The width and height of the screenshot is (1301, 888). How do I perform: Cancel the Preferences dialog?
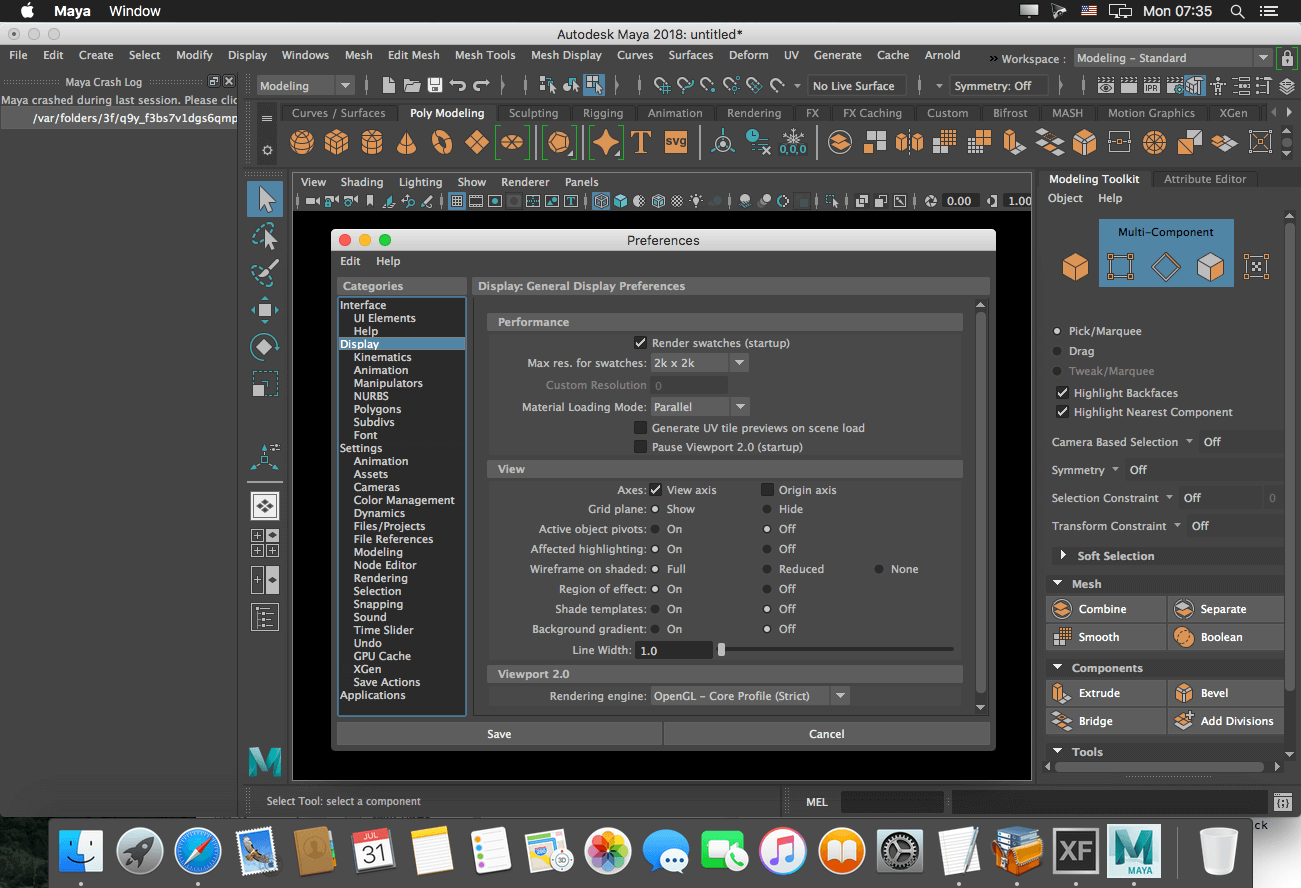coord(827,734)
